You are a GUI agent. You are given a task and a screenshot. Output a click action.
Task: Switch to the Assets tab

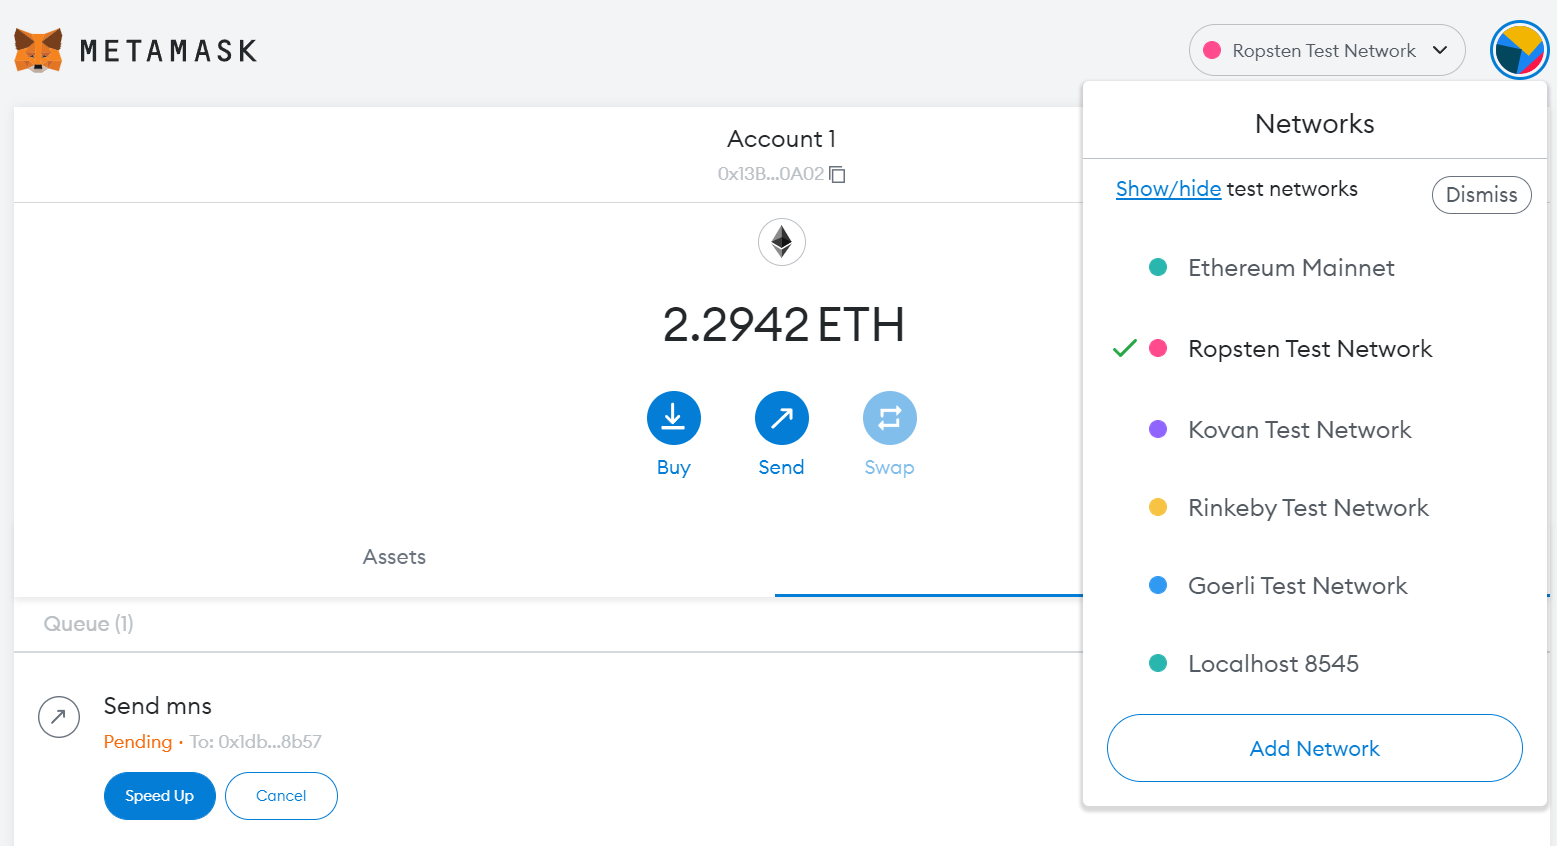coord(394,557)
